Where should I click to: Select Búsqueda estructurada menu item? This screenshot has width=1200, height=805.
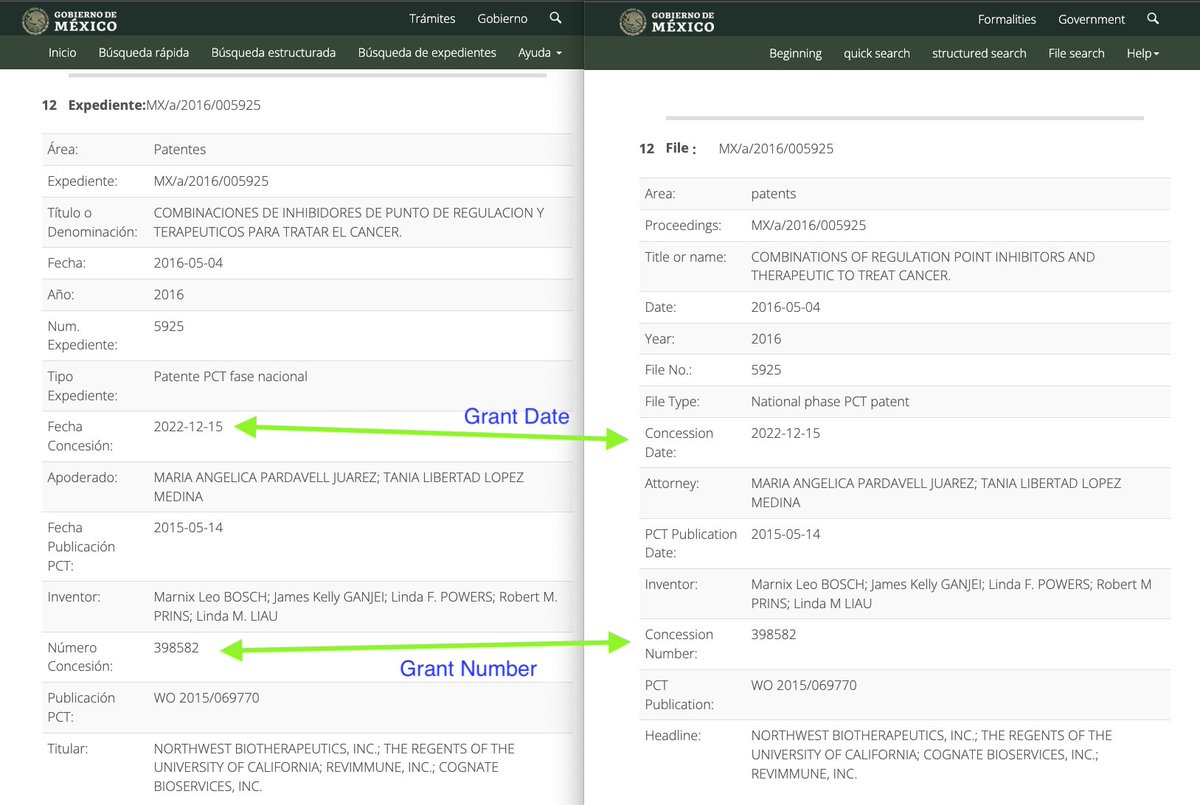coord(273,53)
